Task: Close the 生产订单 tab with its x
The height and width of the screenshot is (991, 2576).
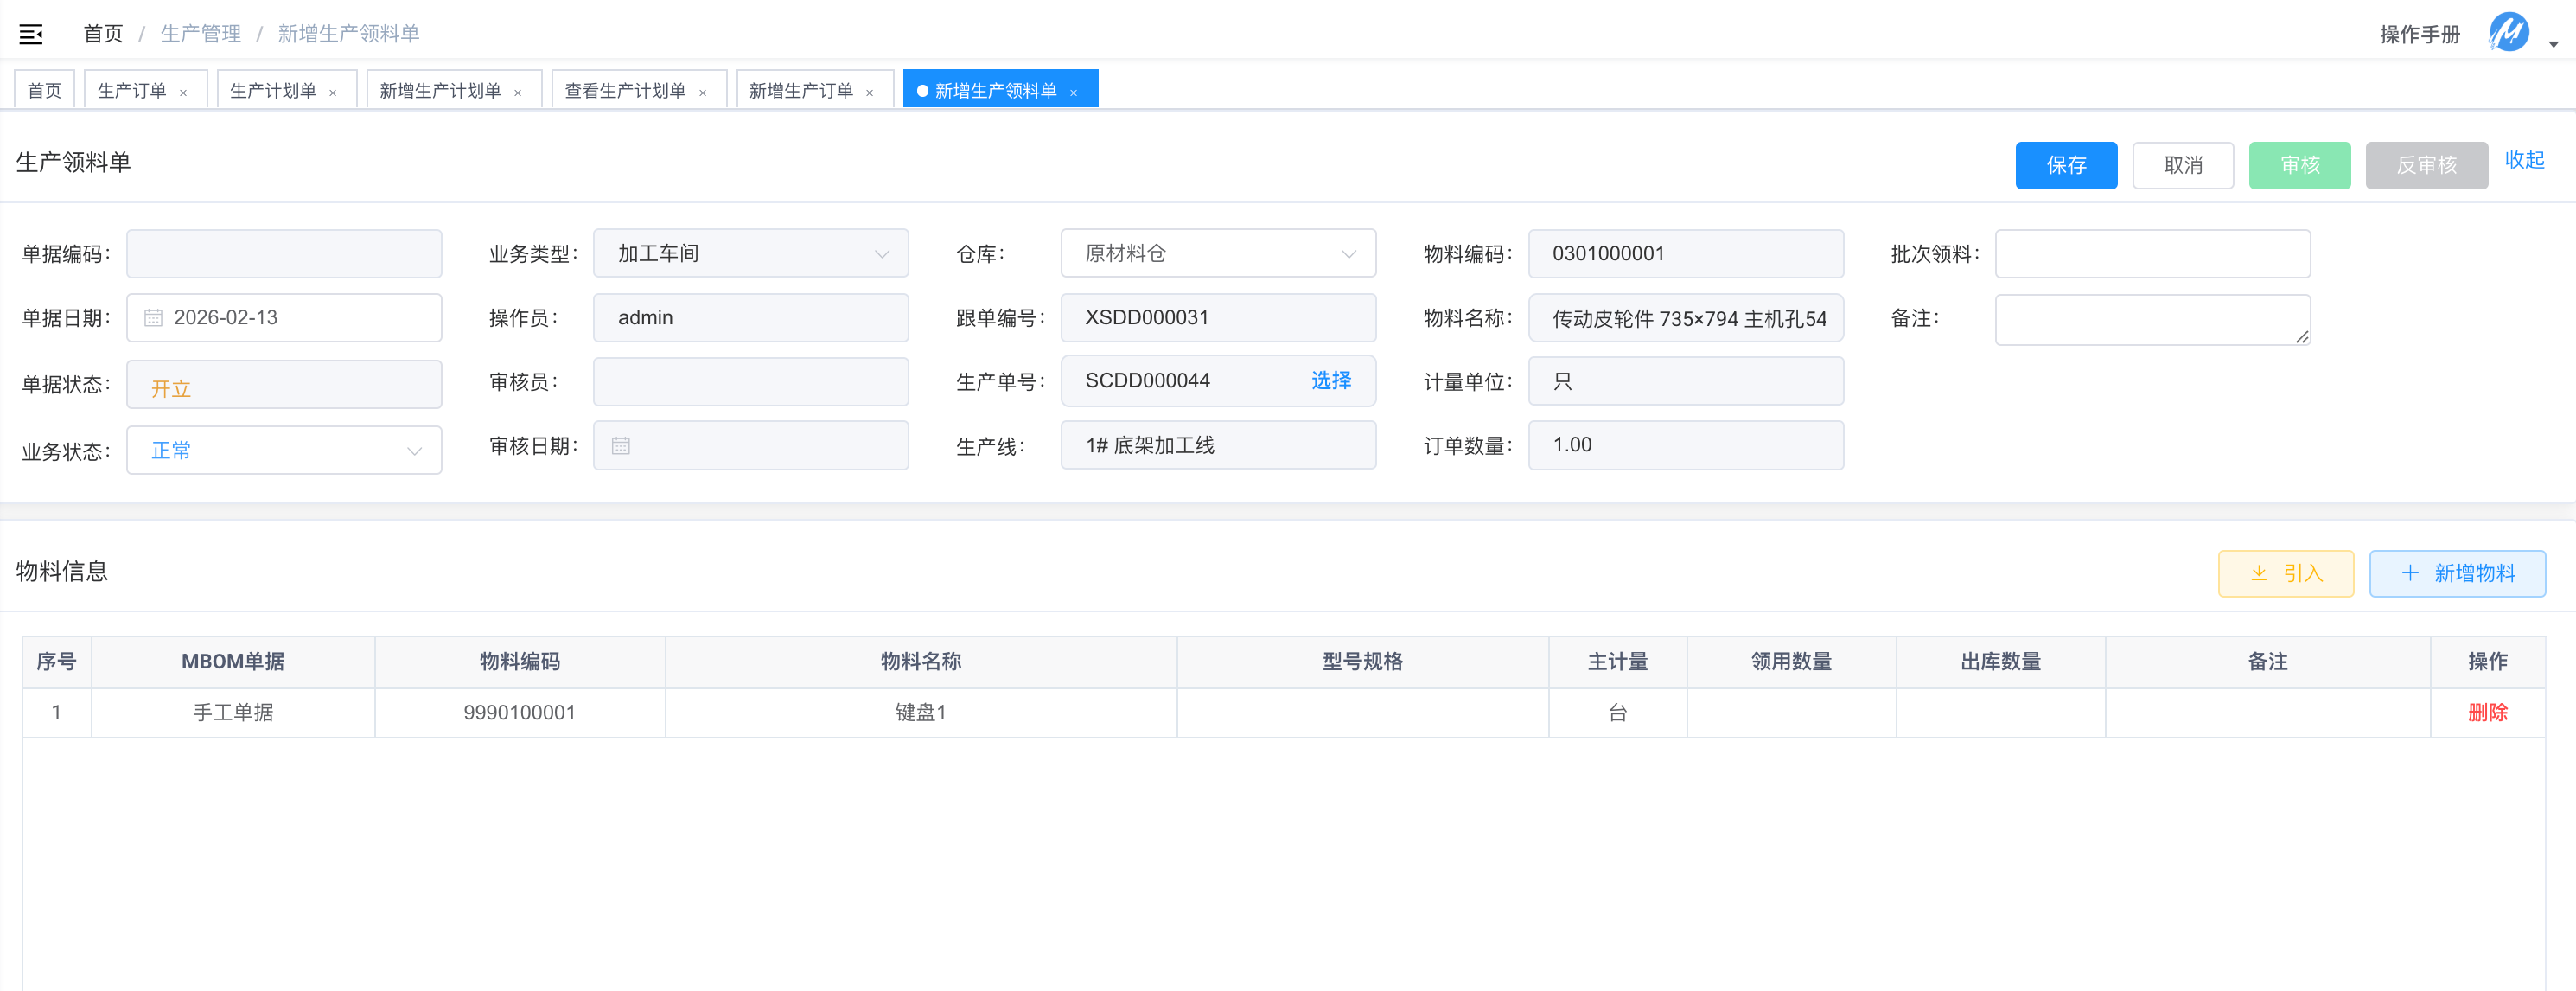Action: (184, 93)
